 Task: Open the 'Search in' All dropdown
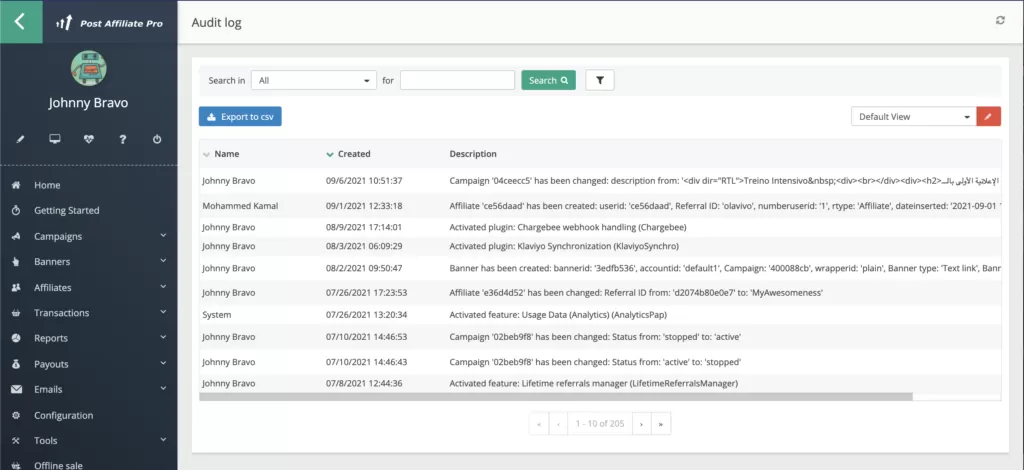pos(313,80)
